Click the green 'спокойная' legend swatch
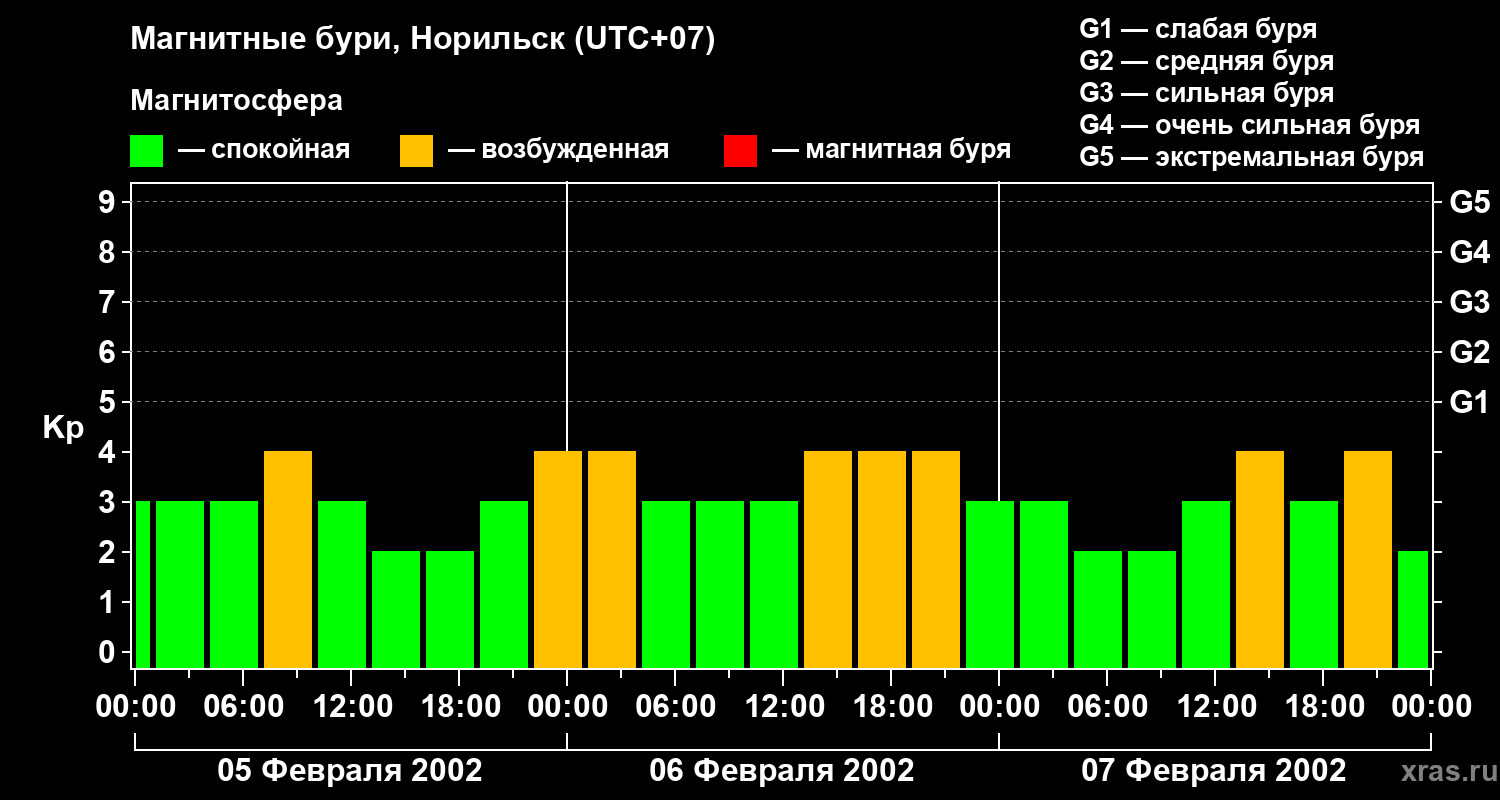Viewport: 1500px width, 800px height. (x=146, y=151)
